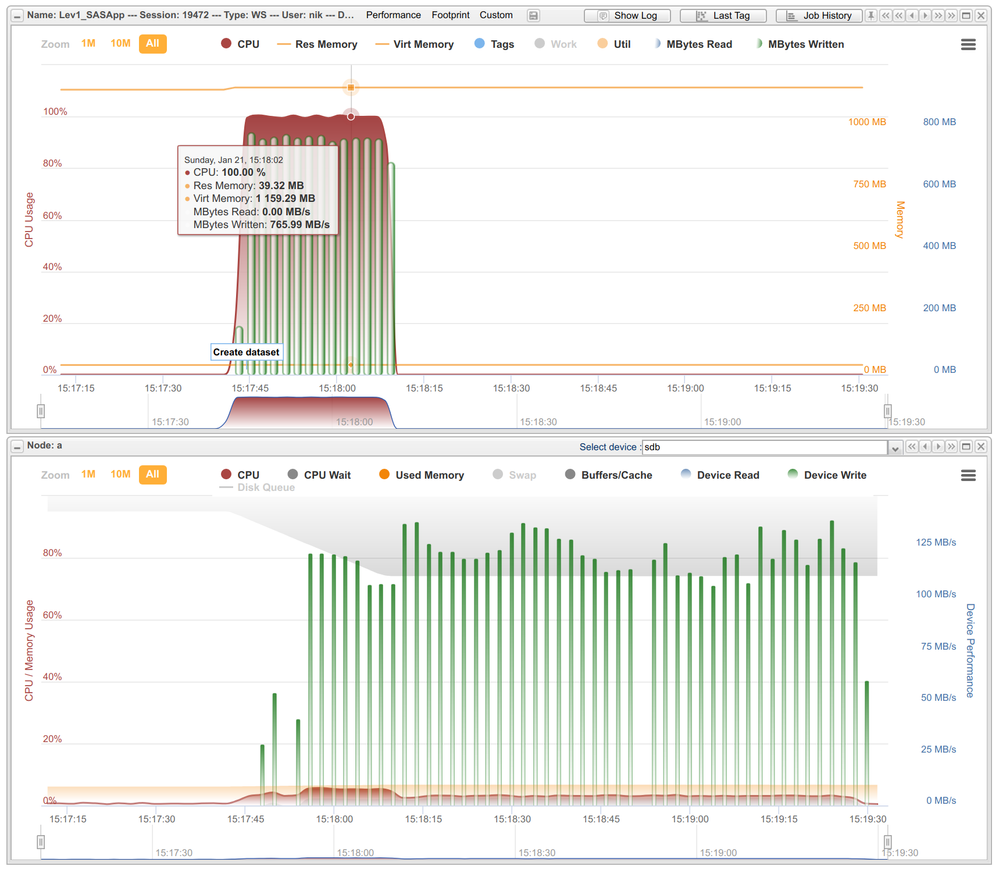Image resolution: width=999 pixels, height=869 pixels.
Task: Toggle Res Memory series in legend
Action: [x=317, y=44]
